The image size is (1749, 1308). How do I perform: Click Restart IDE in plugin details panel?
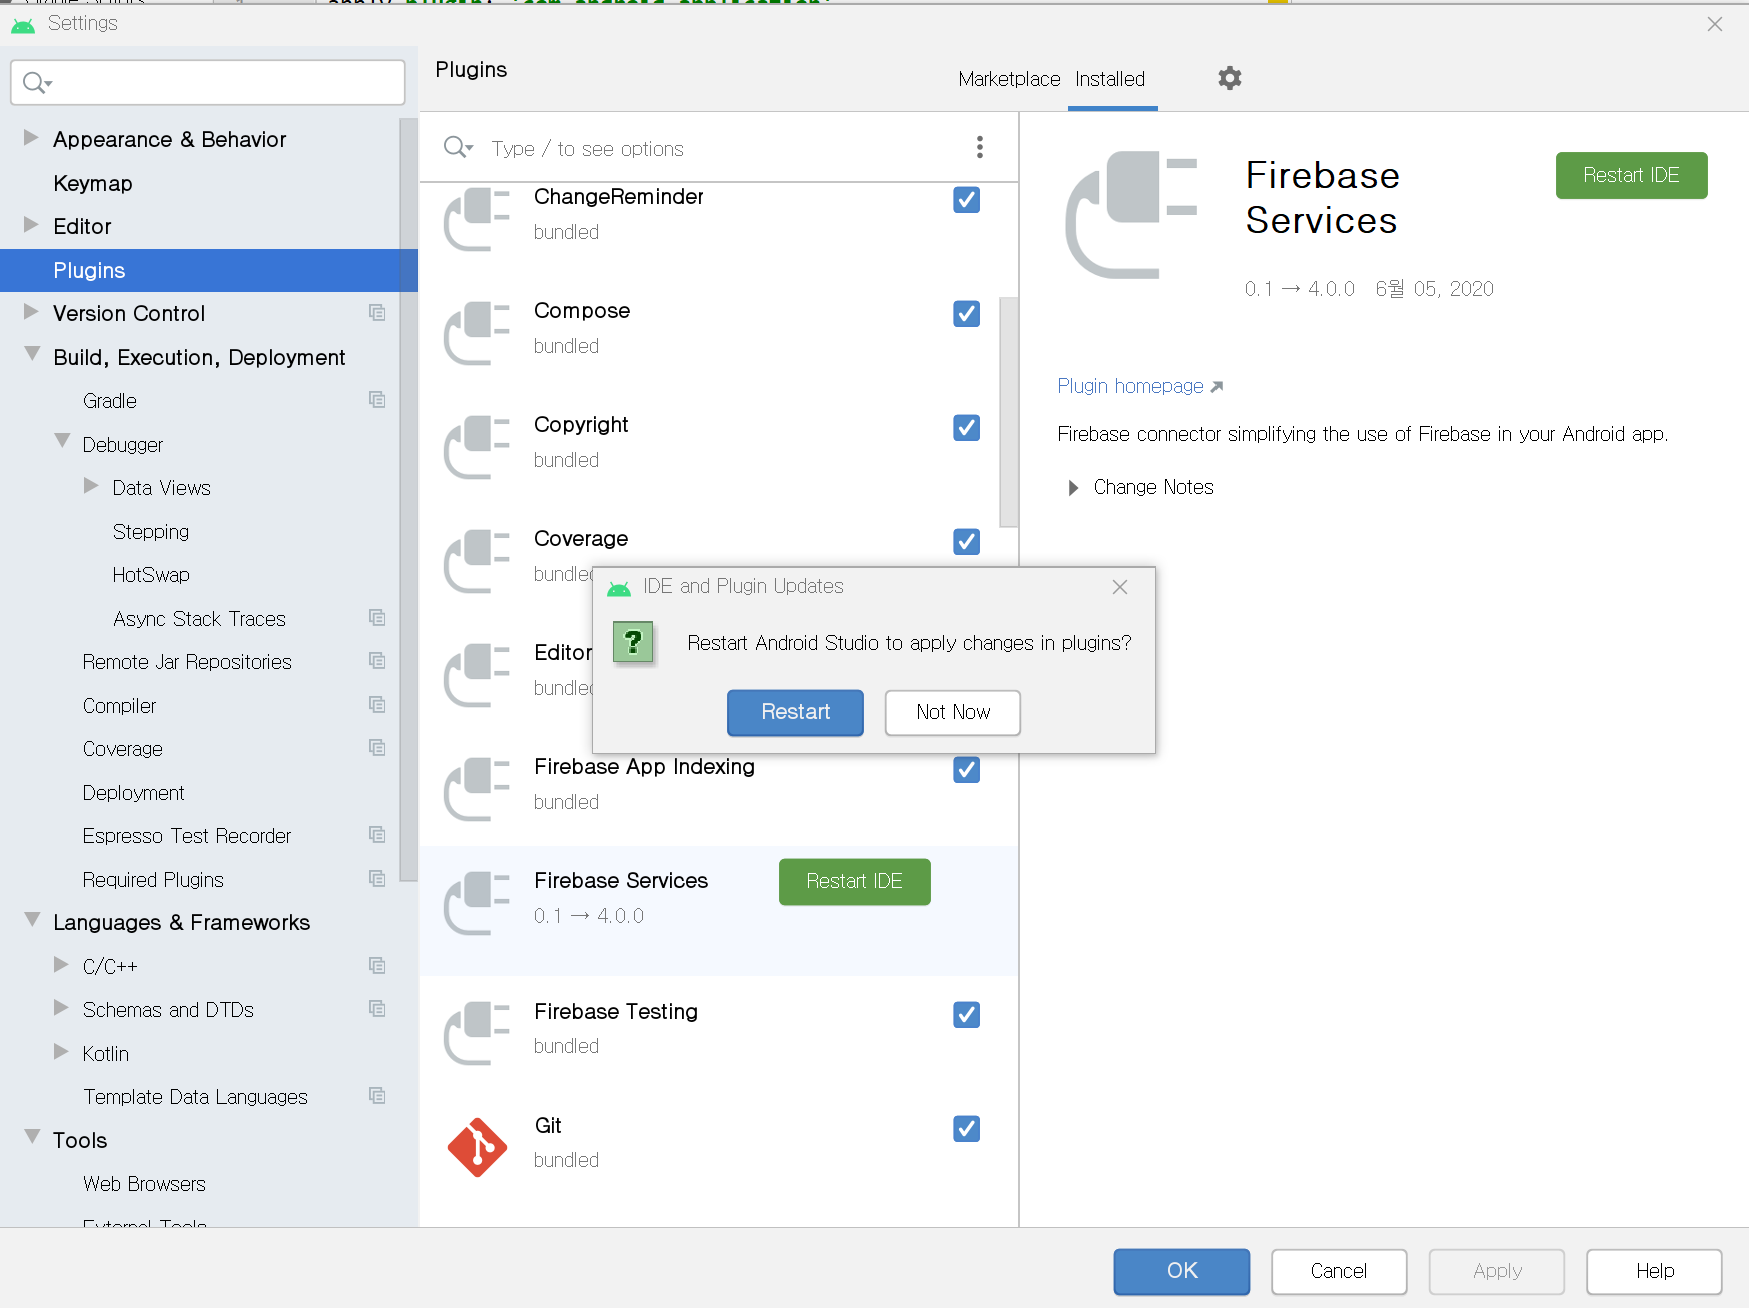1631,175
